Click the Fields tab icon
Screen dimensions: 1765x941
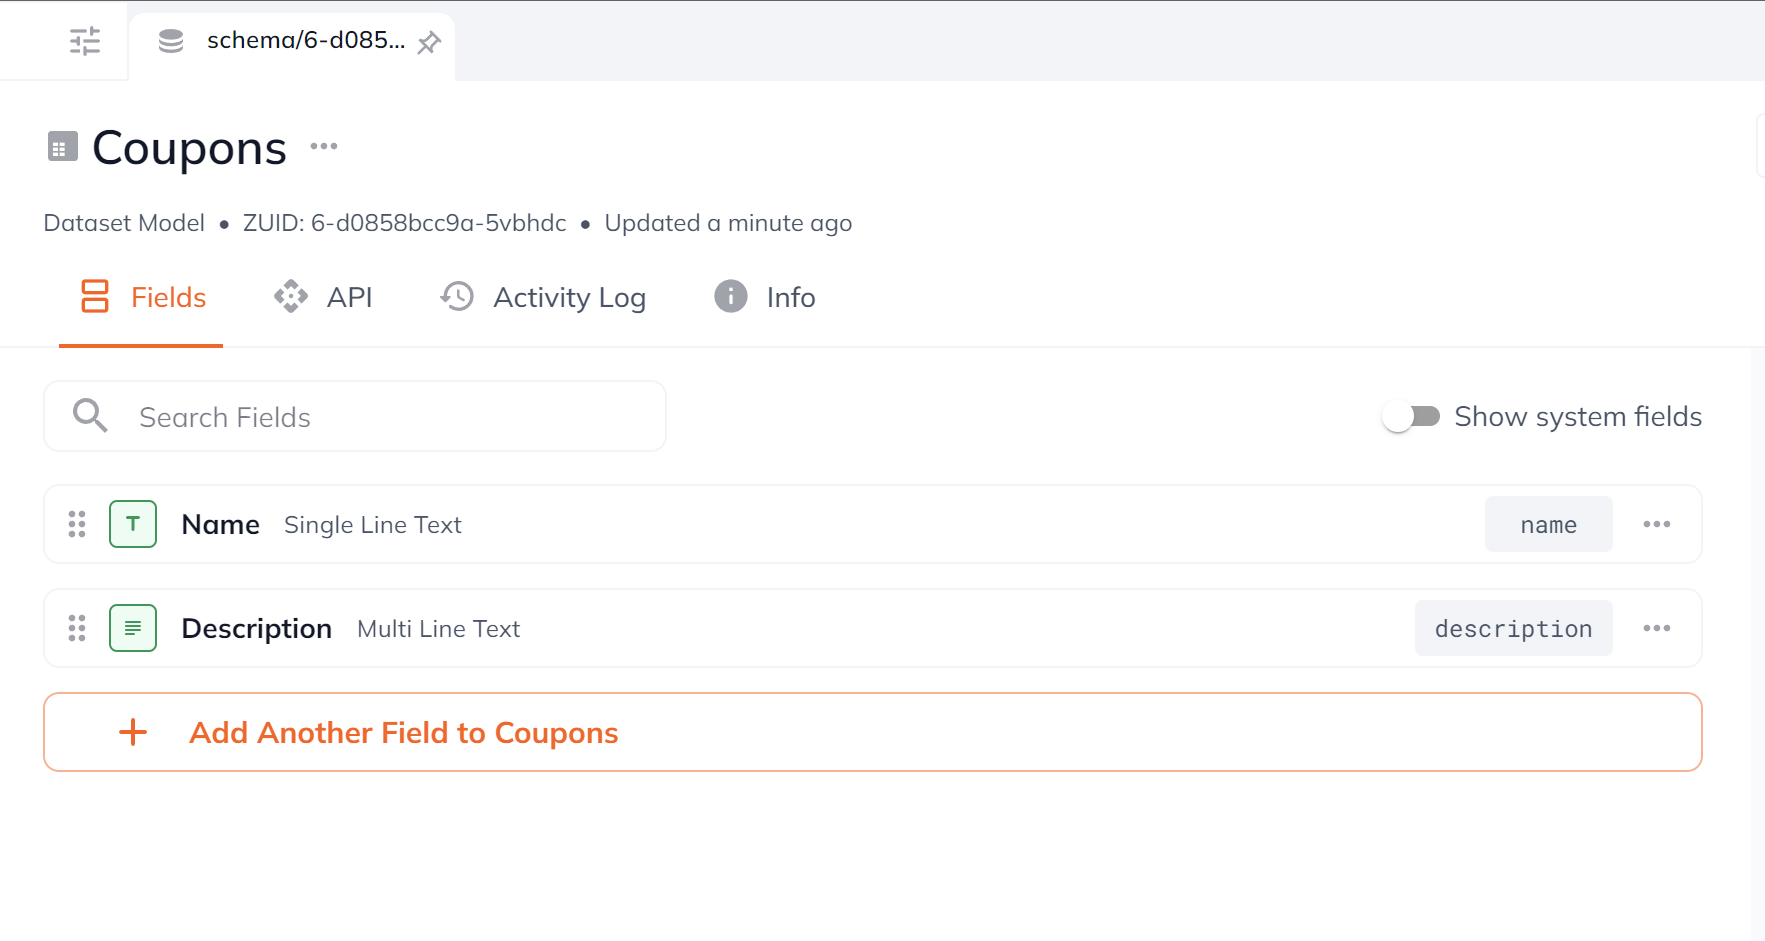(x=95, y=297)
